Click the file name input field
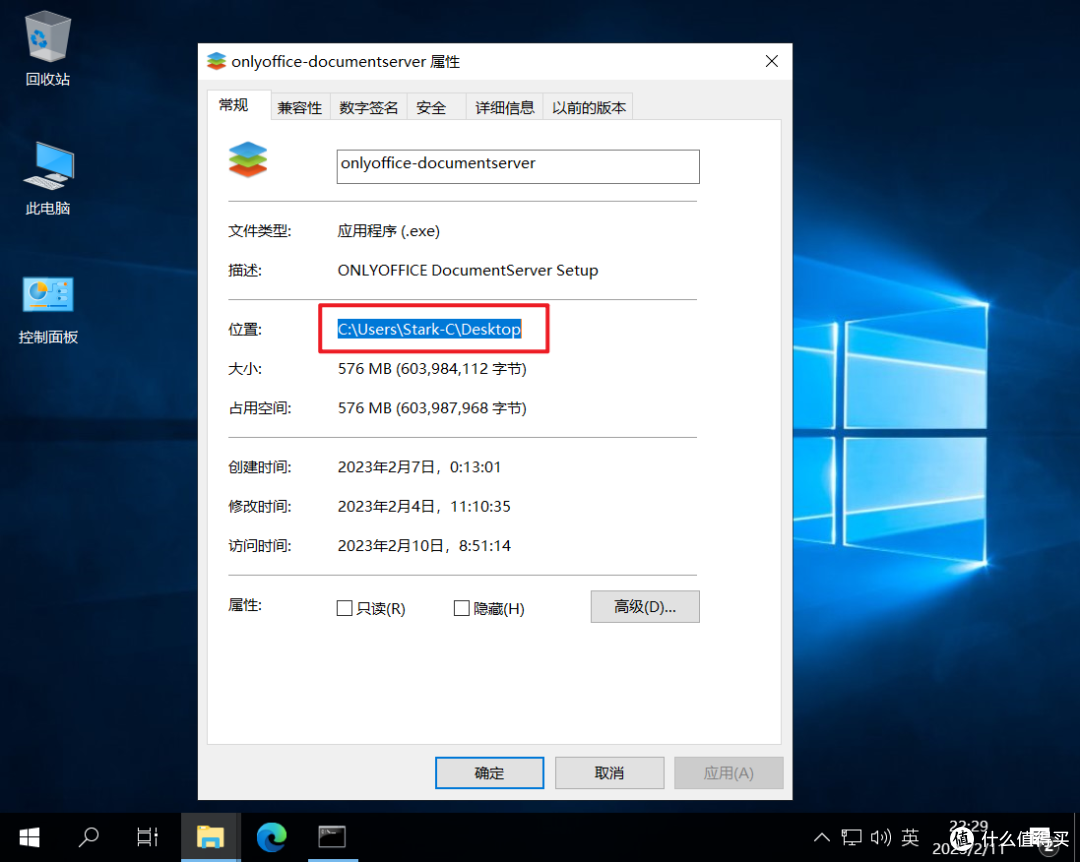Image resolution: width=1080 pixels, height=862 pixels. pyautogui.click(x=518, y=166)
